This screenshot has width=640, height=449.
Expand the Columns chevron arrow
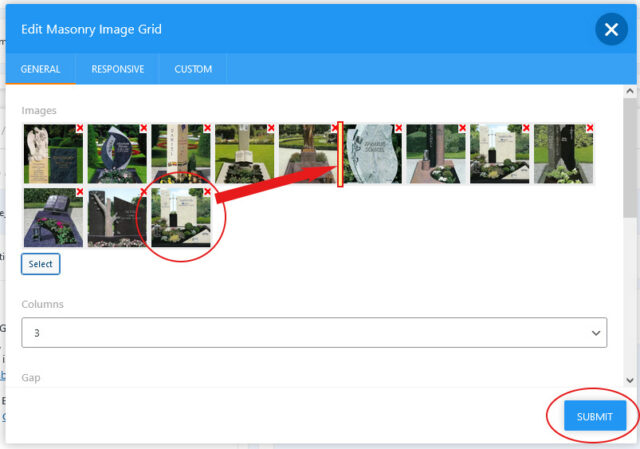pyautogui.click(x=596, y=333)
